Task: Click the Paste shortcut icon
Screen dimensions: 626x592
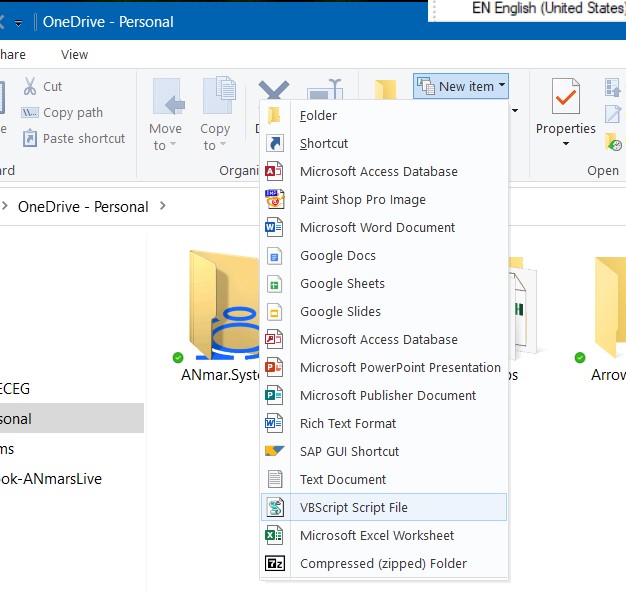Action: [30, 139]
